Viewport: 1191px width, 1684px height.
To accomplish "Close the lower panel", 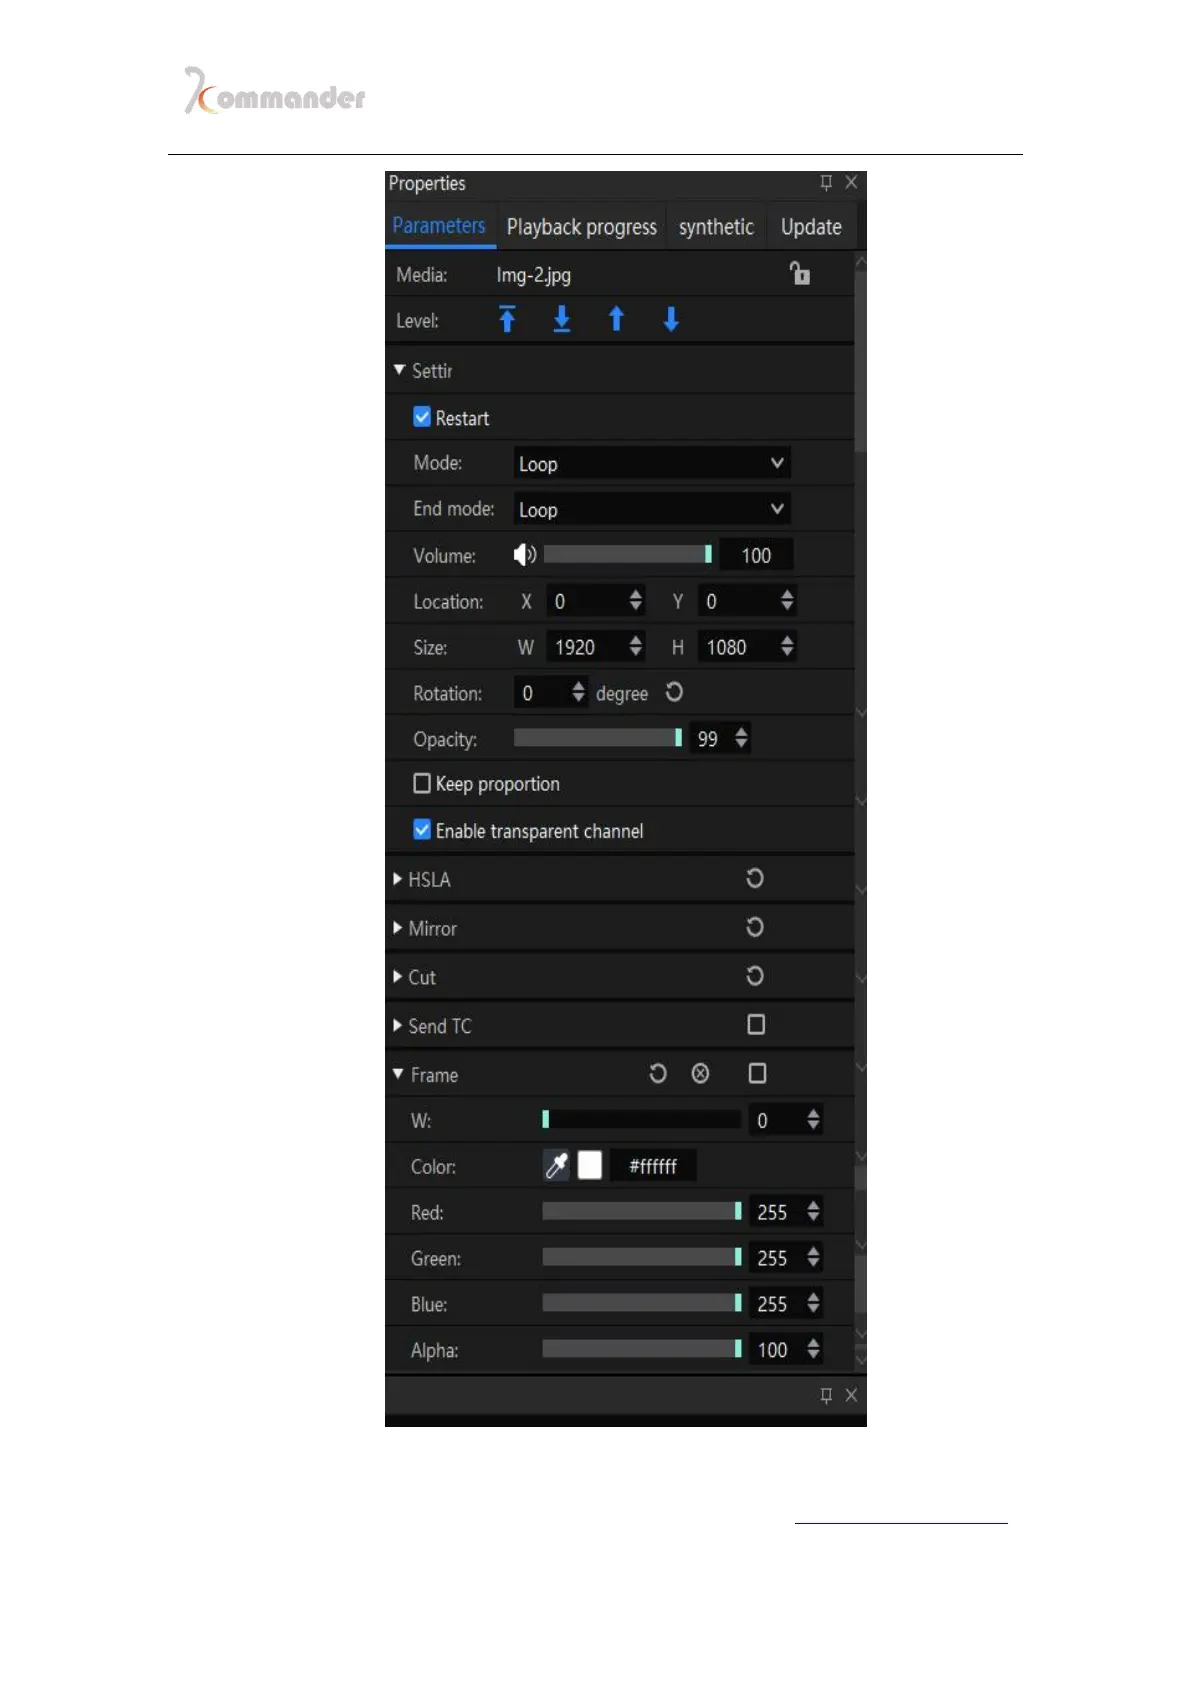I will coord(851,1395).
